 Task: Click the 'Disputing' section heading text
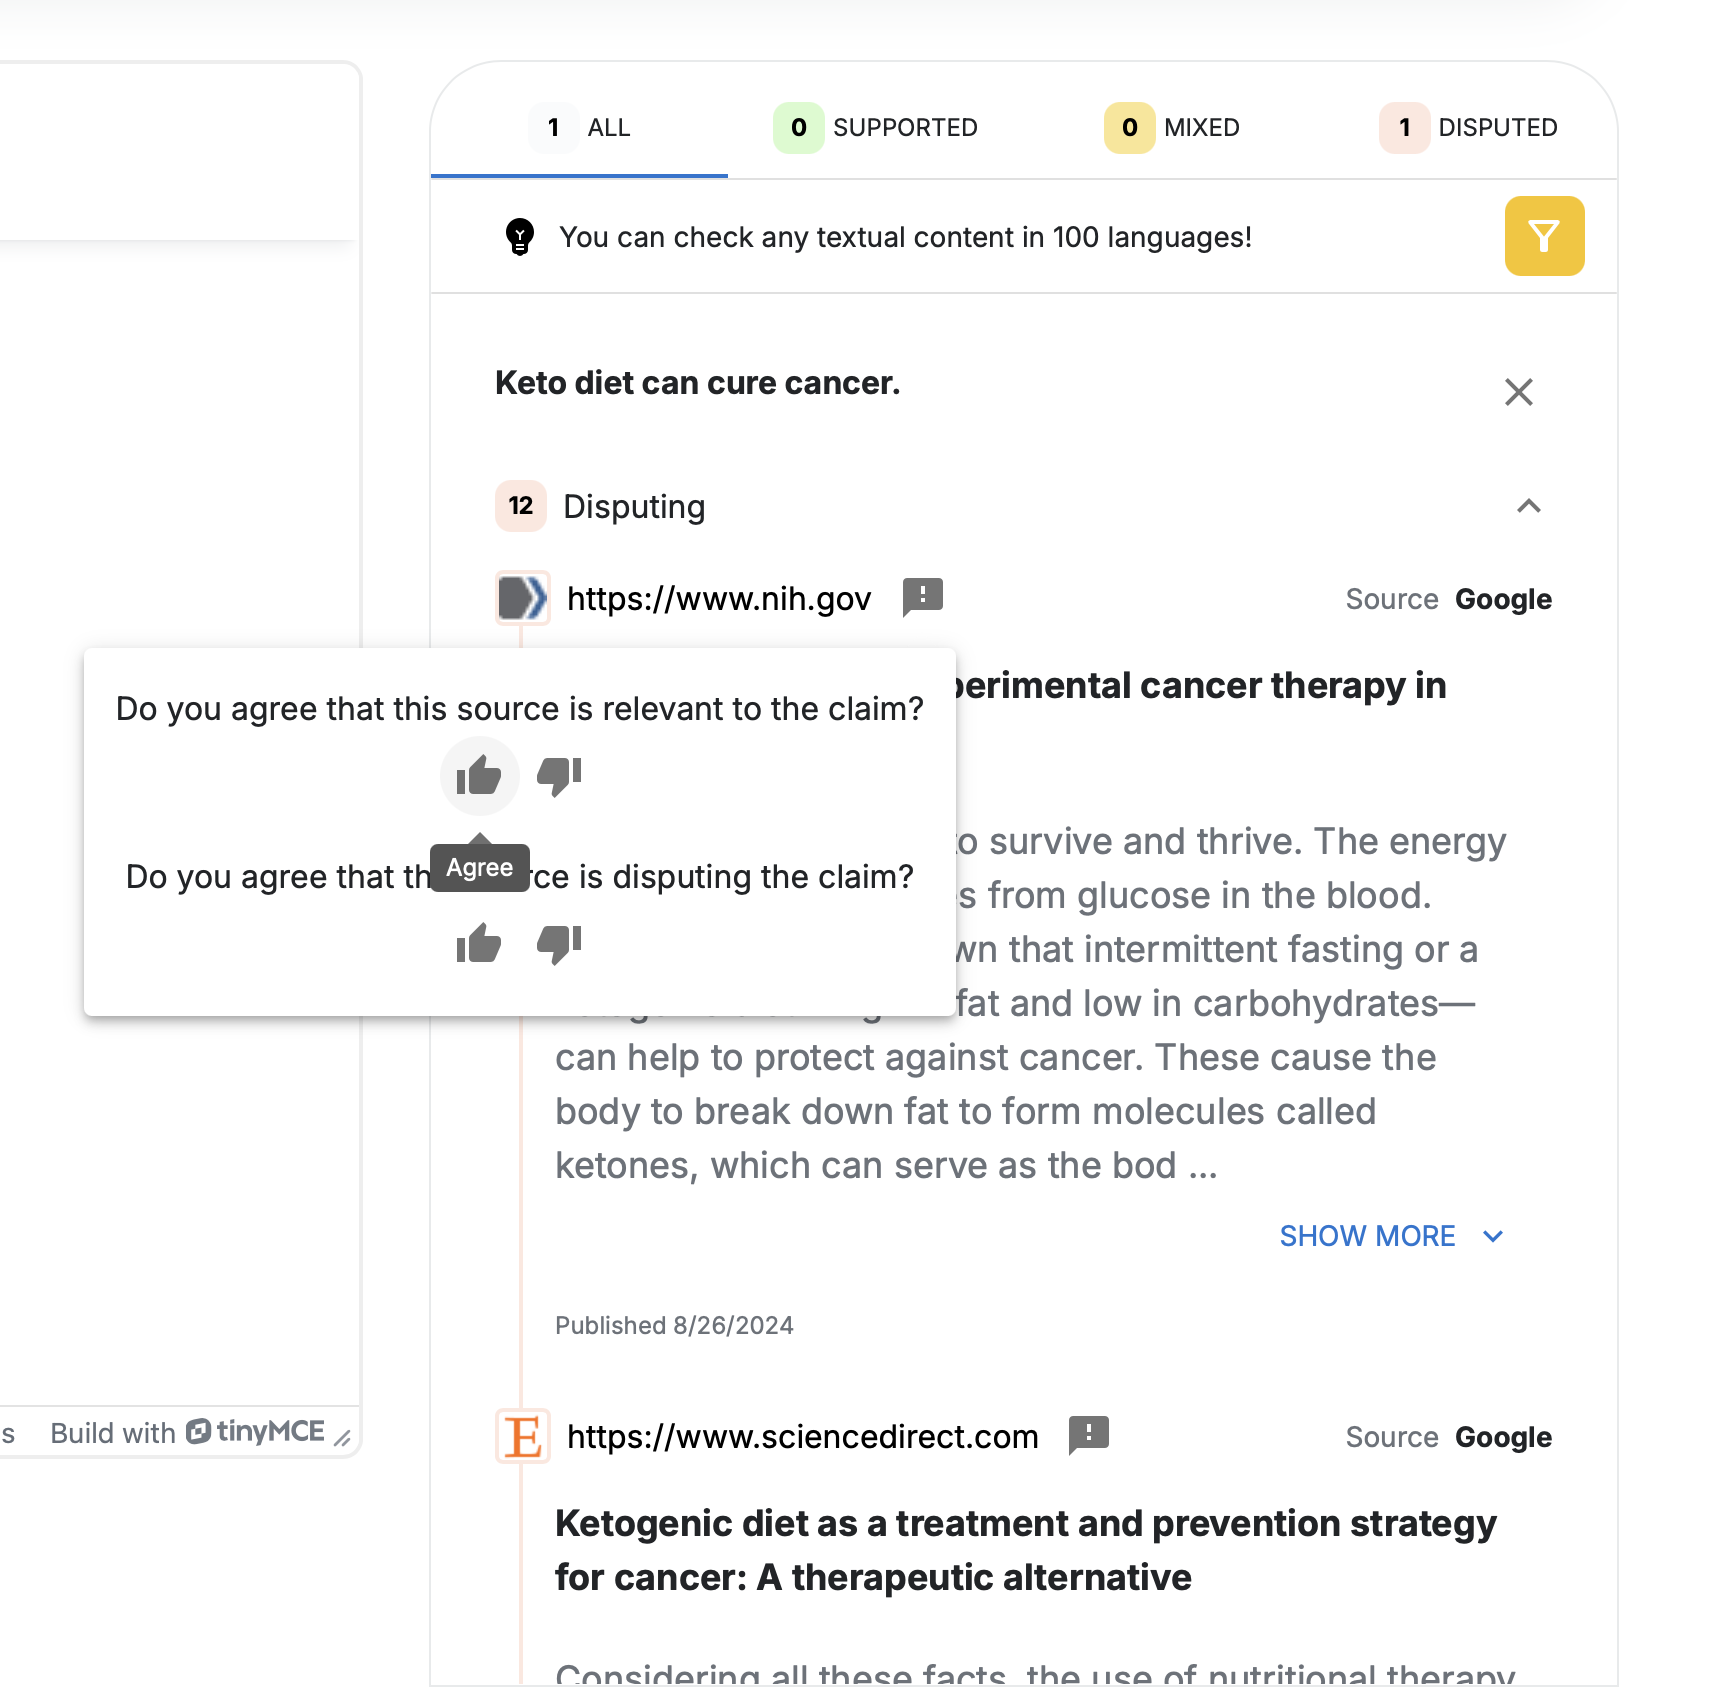tap(635, 507)
